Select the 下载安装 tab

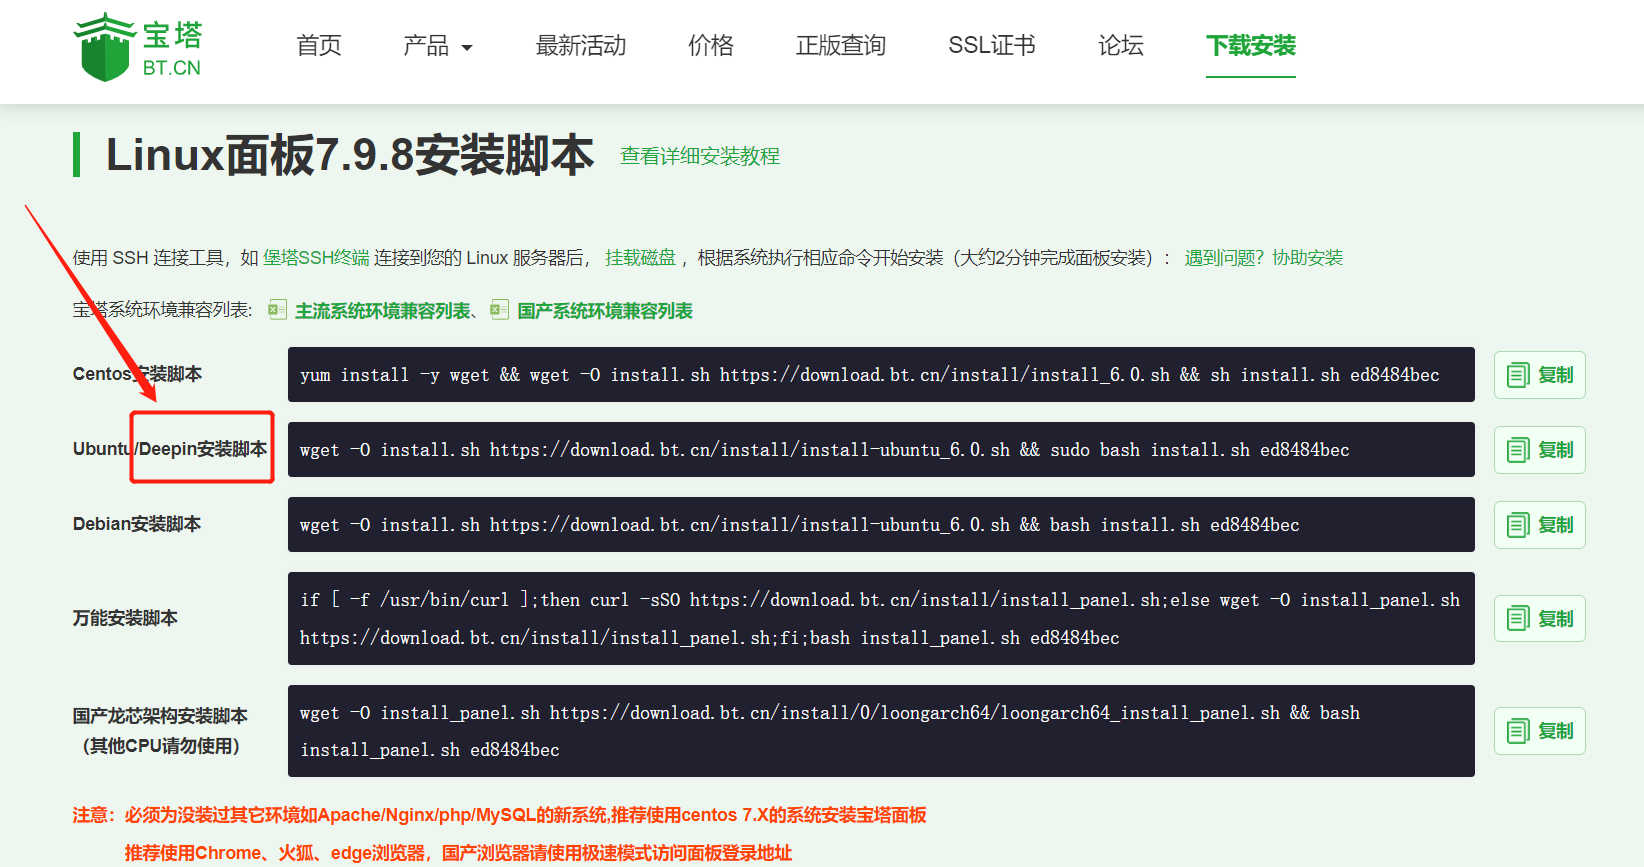tap(1251, 45)
